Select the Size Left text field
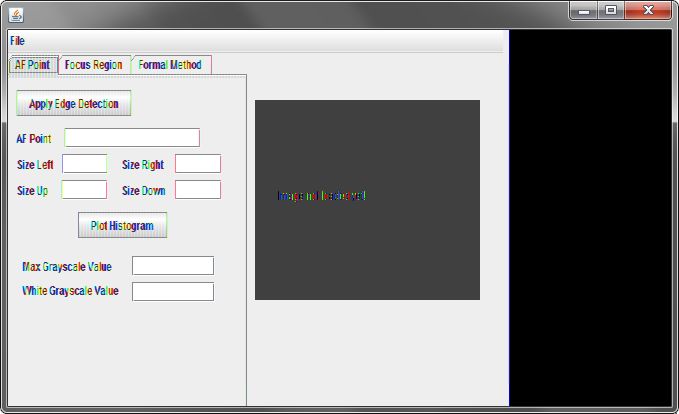679x414 pixels. [x=84, y=164]
